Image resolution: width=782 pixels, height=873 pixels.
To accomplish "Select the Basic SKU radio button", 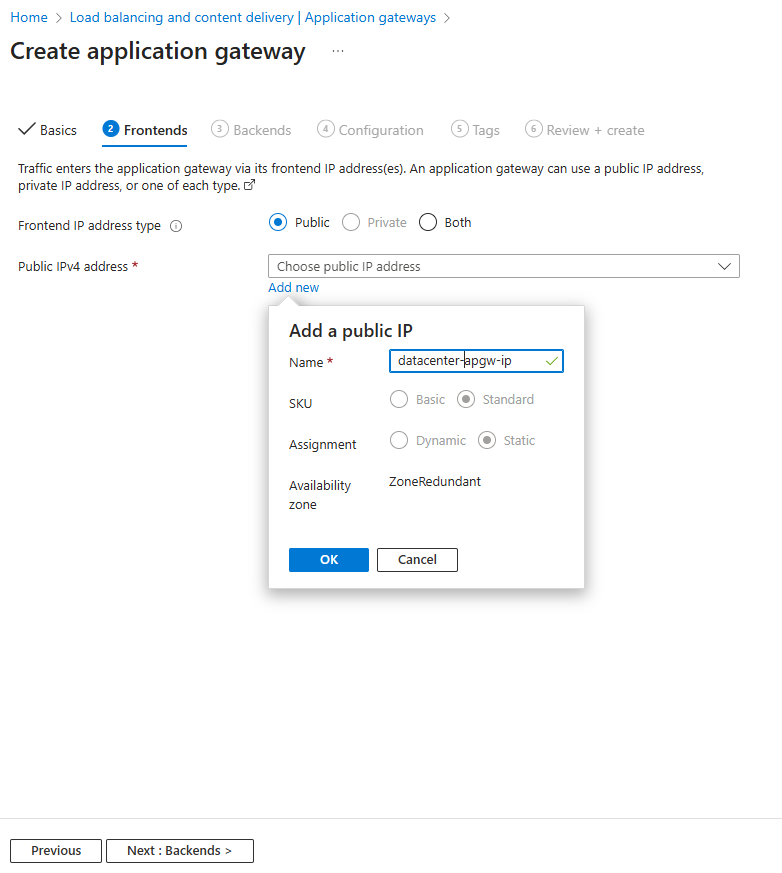I will click(x=399, y=399).
